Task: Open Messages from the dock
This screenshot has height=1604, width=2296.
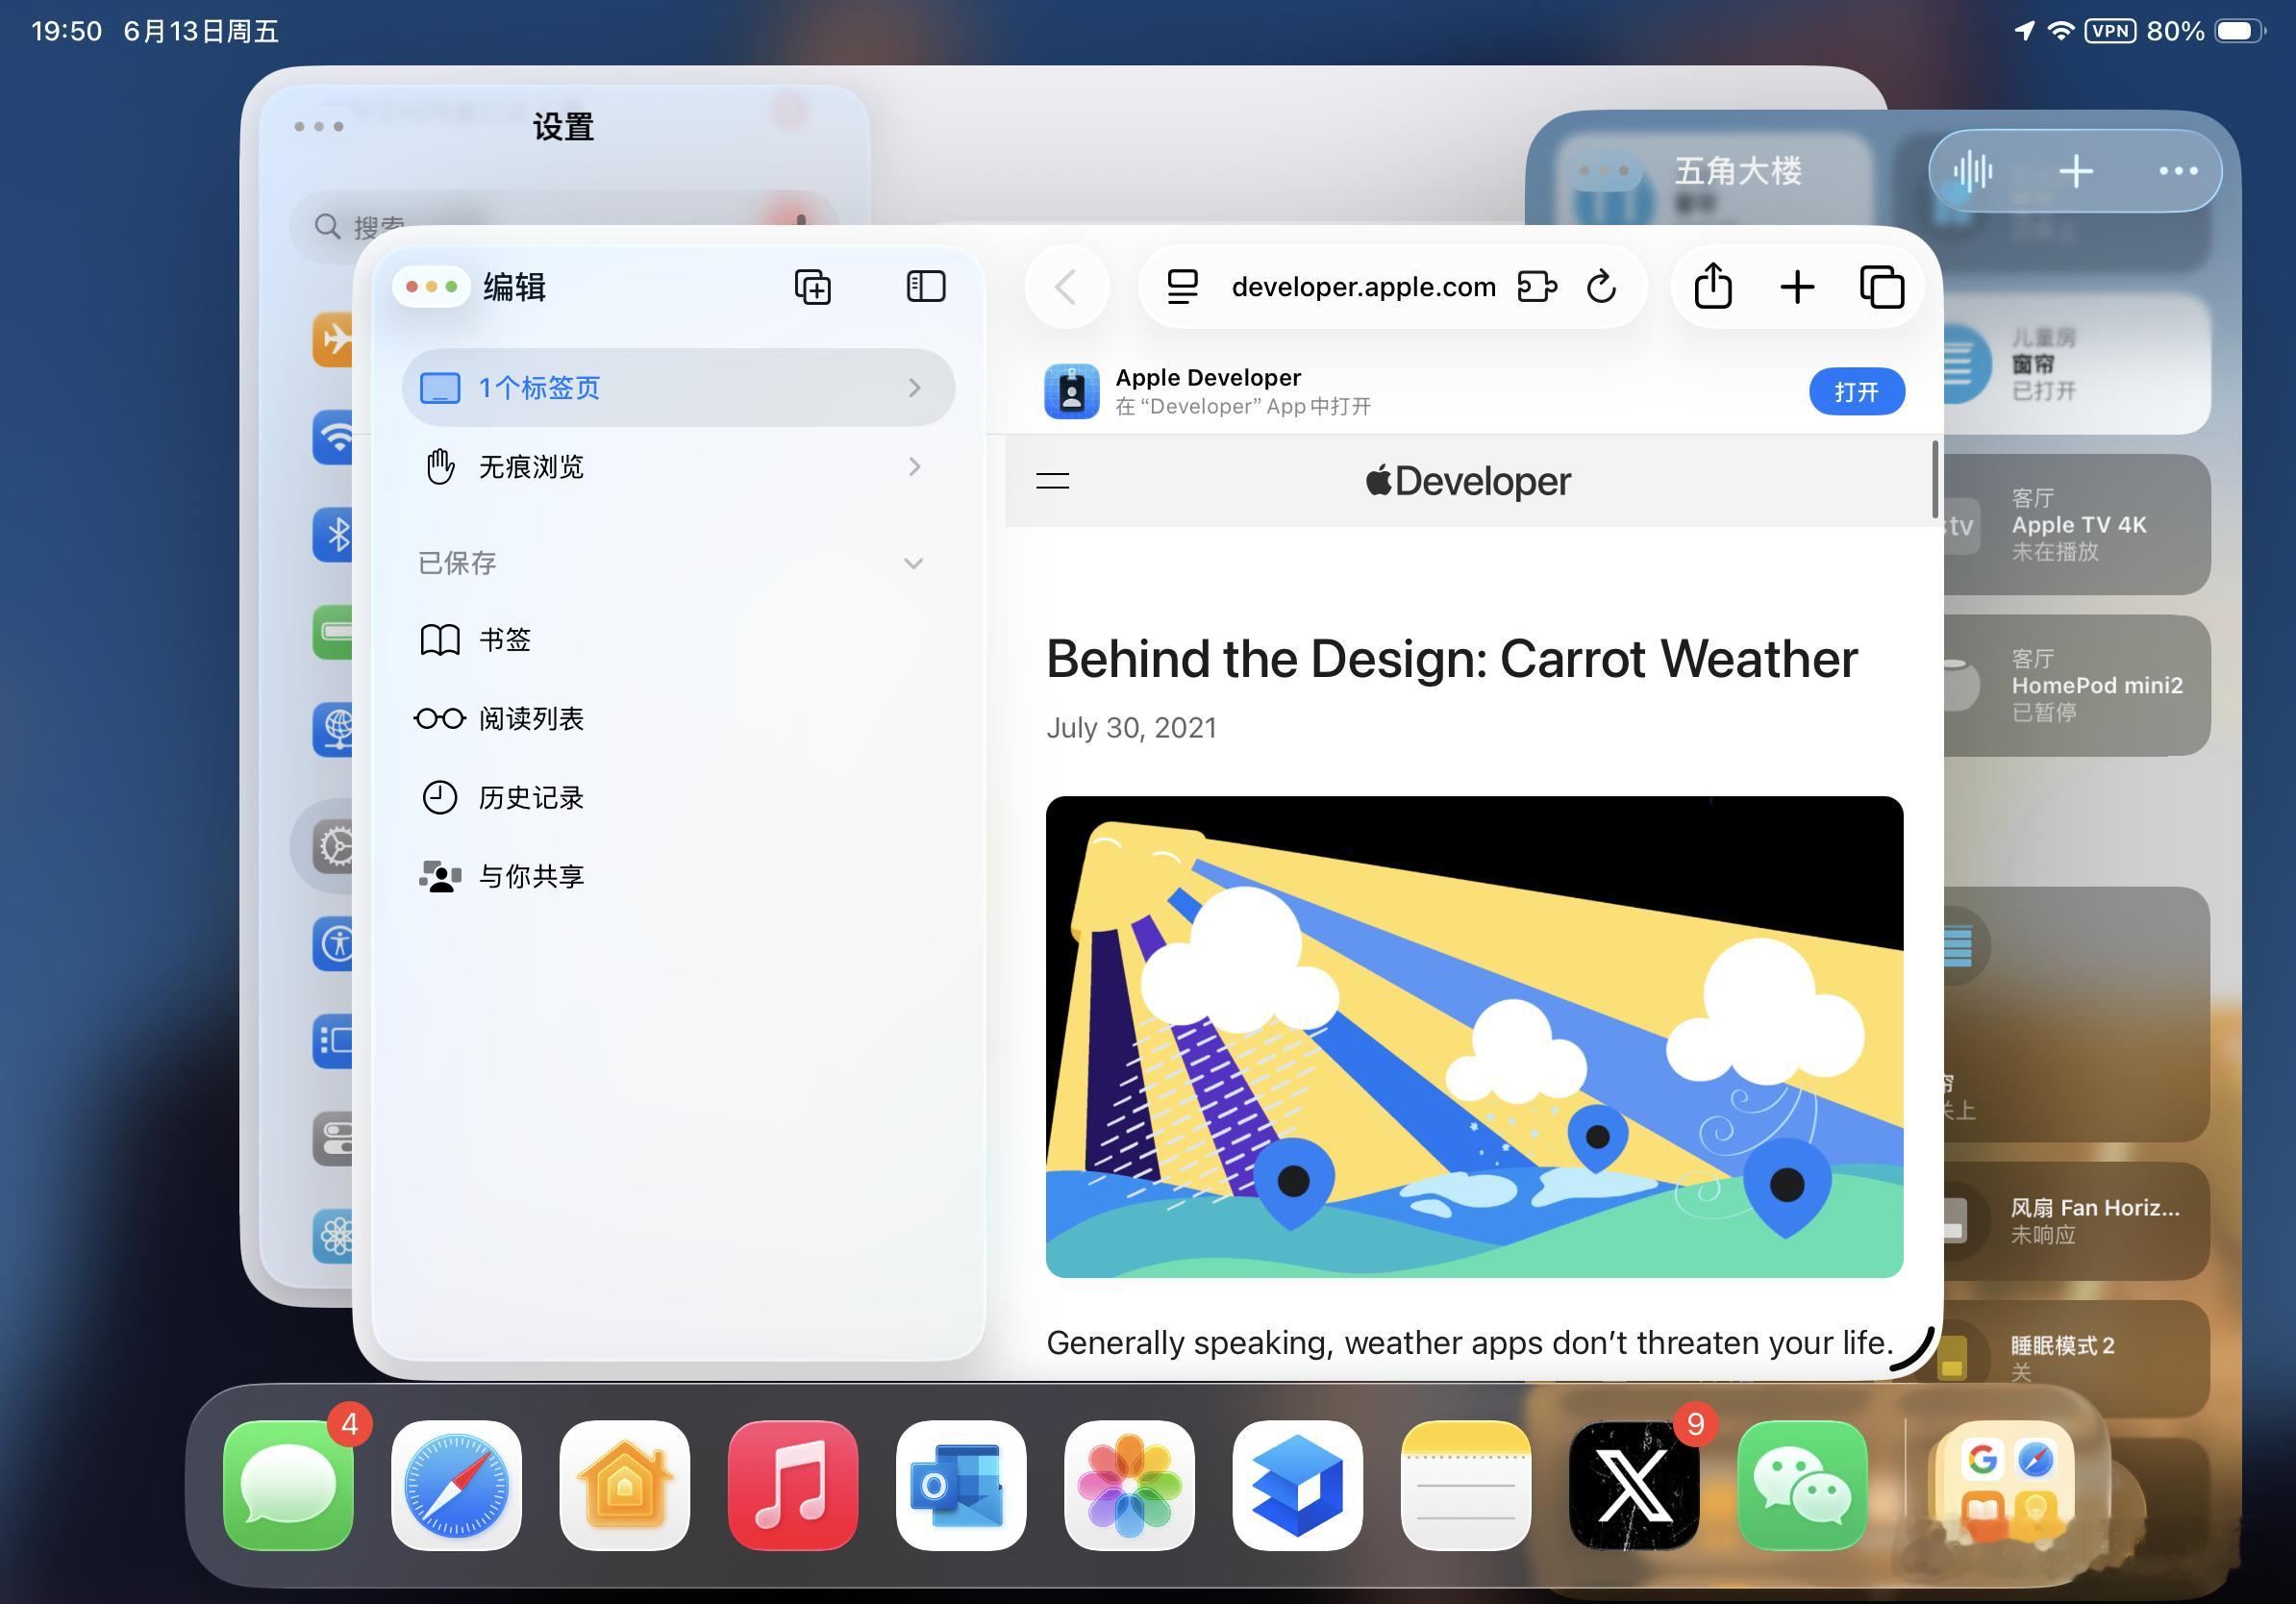Action: click(288, 1485)
